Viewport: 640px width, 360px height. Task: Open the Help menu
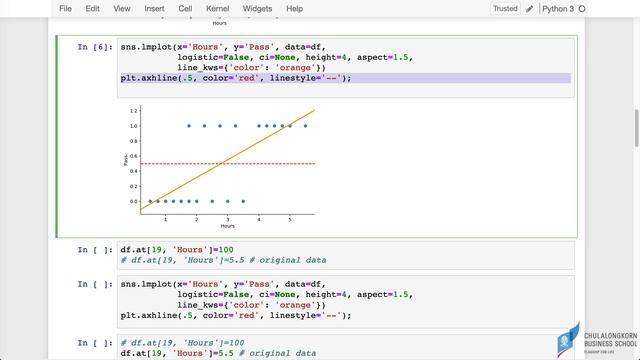point(294,9)
